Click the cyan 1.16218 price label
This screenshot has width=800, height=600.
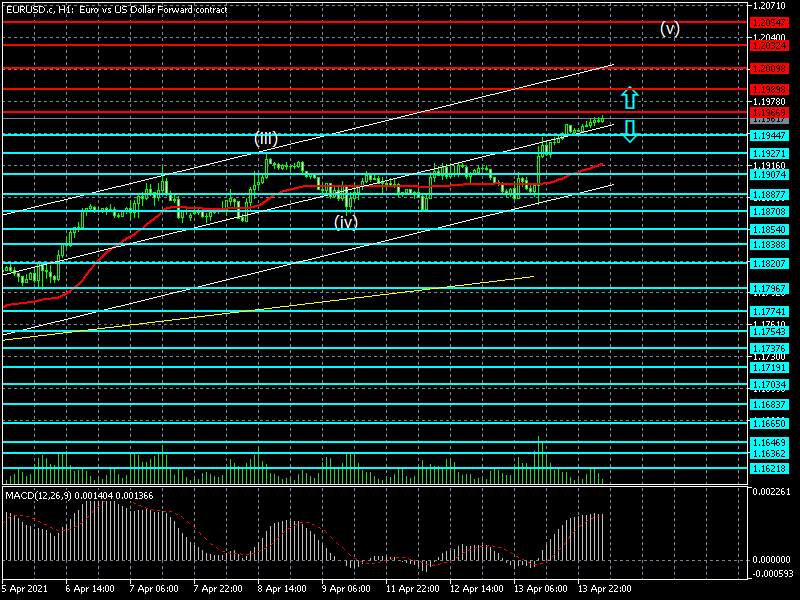click(x=769, y=468)
